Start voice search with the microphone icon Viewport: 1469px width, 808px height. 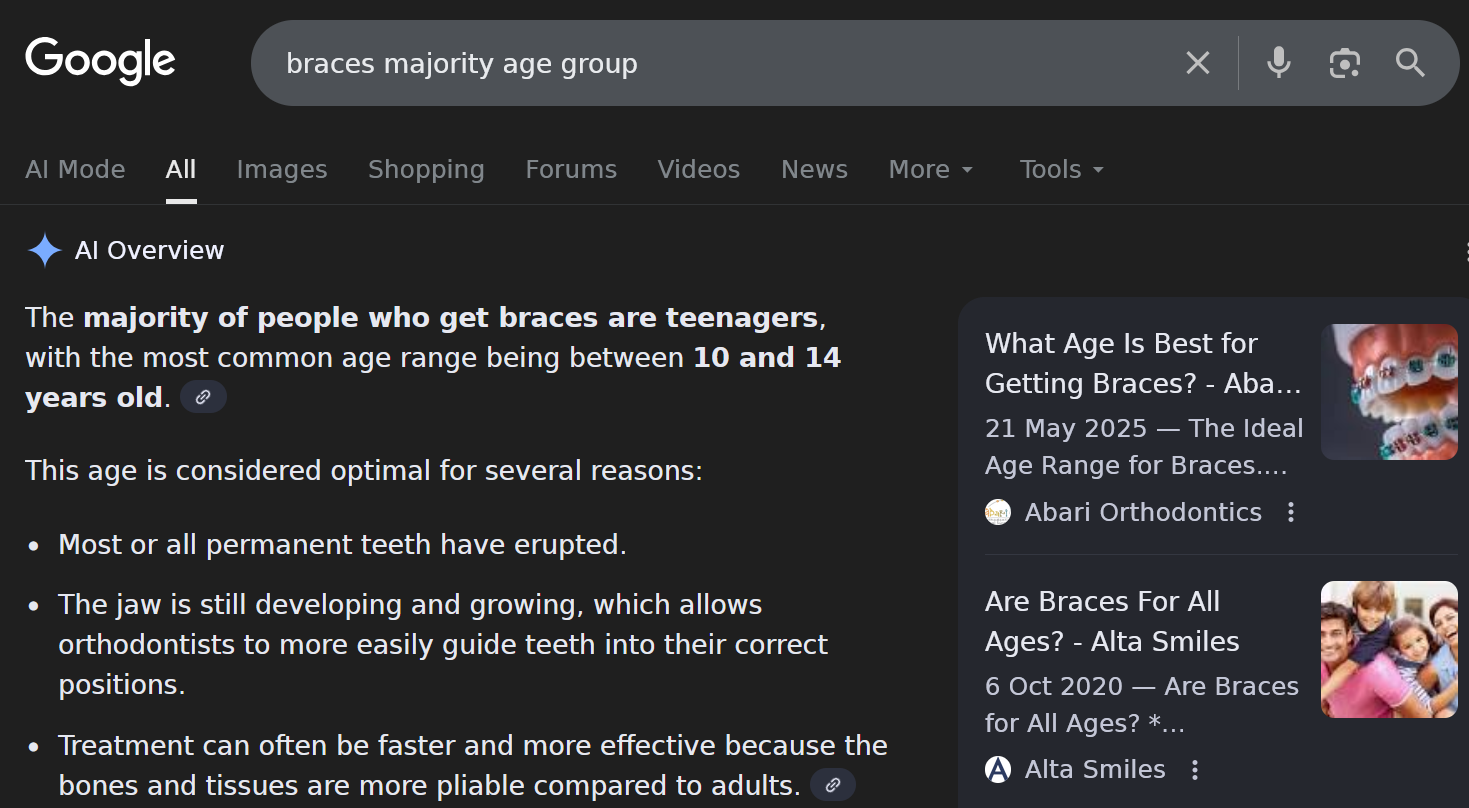(1278, 63)
